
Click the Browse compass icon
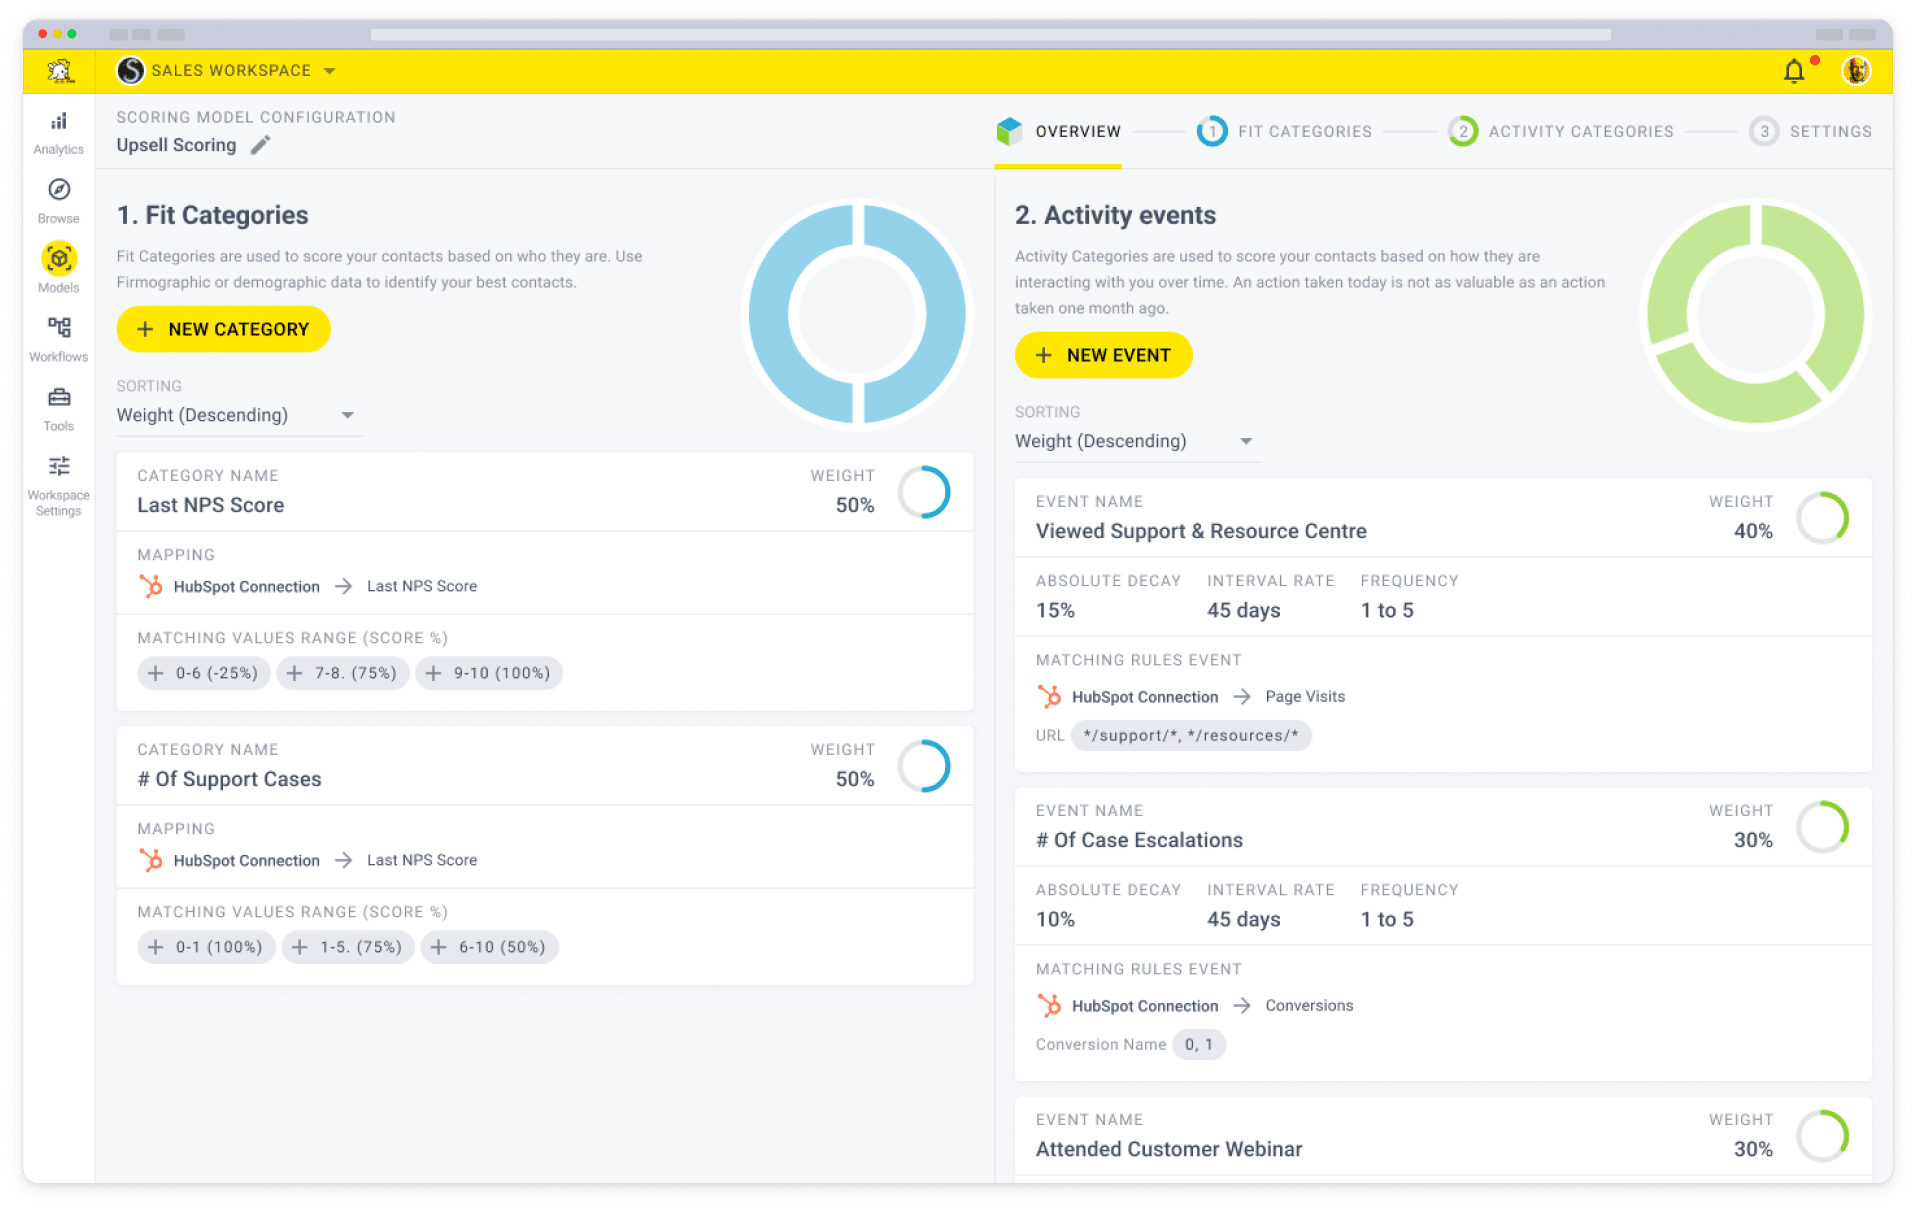[59, 190]
